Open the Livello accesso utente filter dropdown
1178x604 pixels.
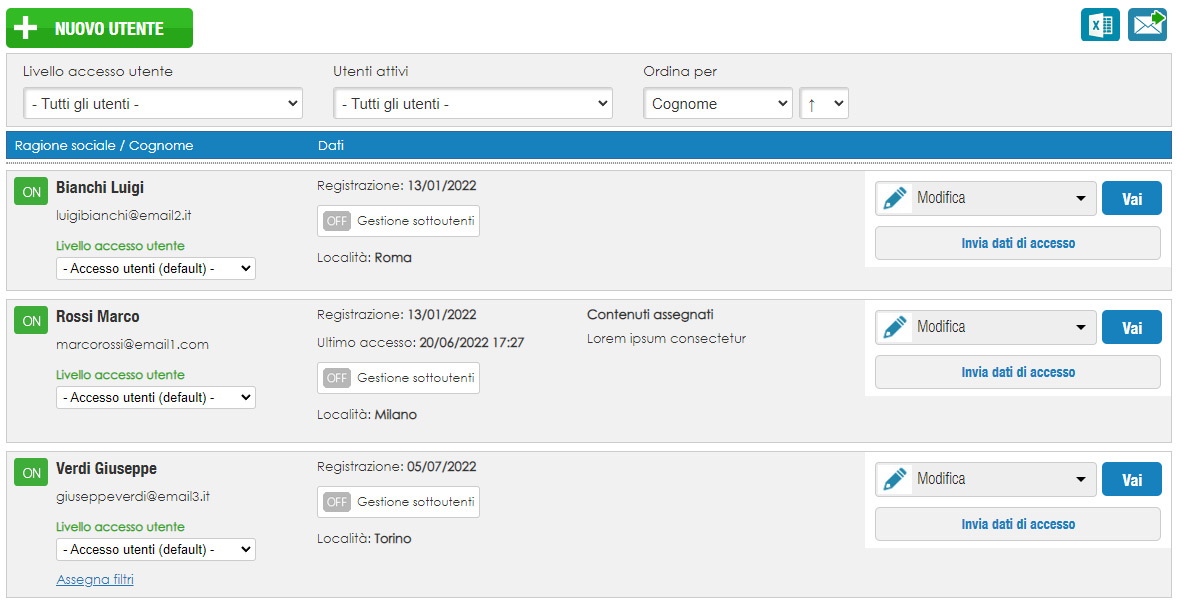click(x=163, y=104)
